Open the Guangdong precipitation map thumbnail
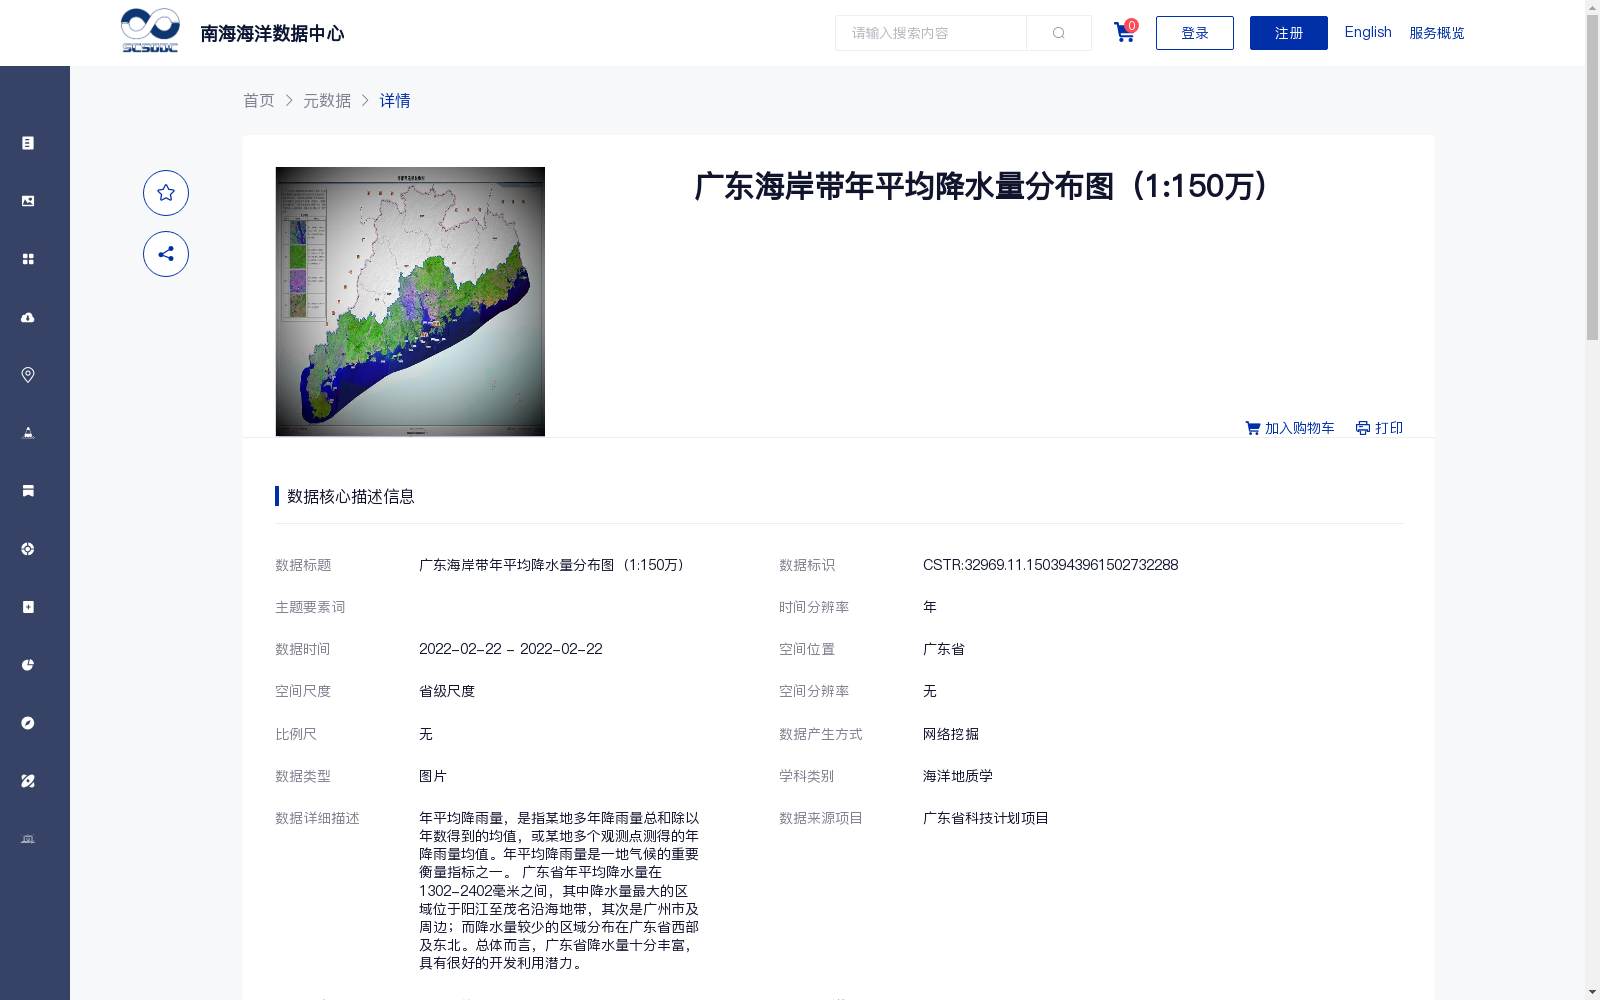The height and width of the screenshot is (1000, 1600). point(410,301)
